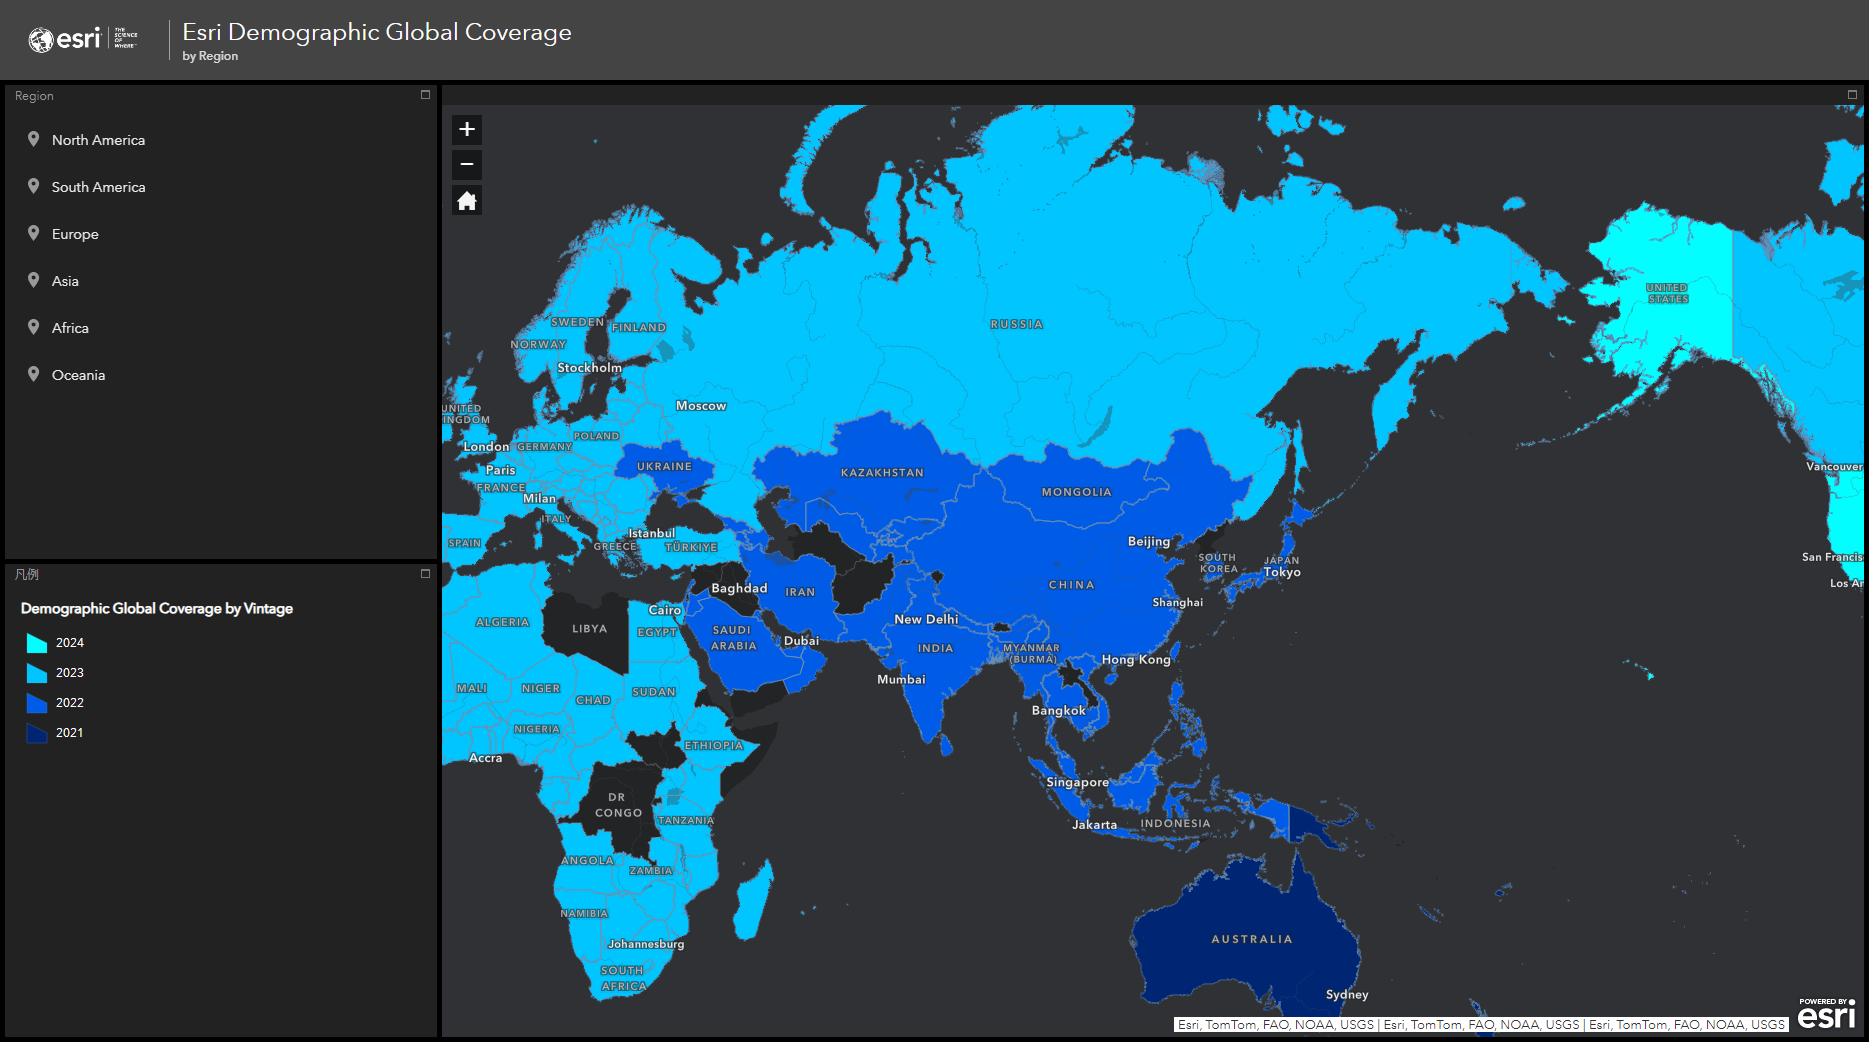1869x1042 pixels.
Task: Click Libya on the map
Action: click(x=589, y=629)
